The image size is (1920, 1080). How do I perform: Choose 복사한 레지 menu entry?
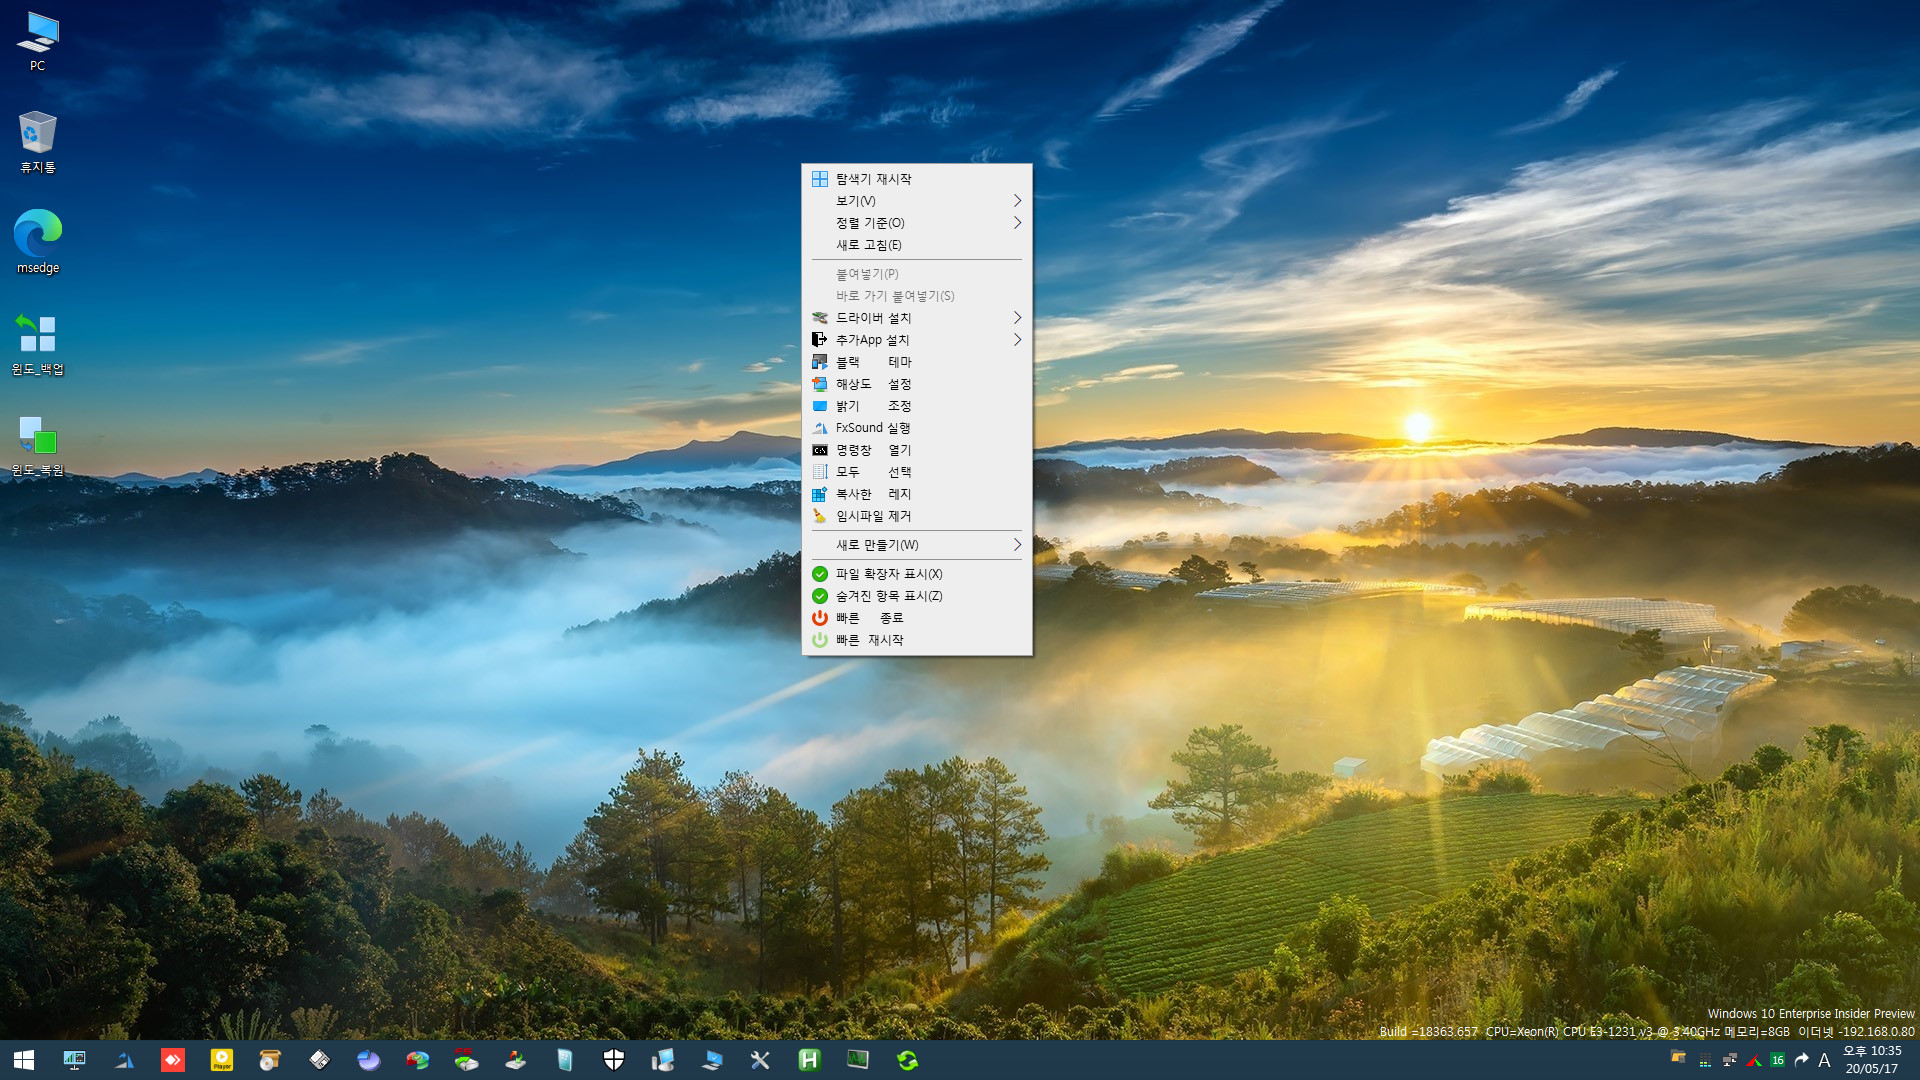[x=917, y=494]
